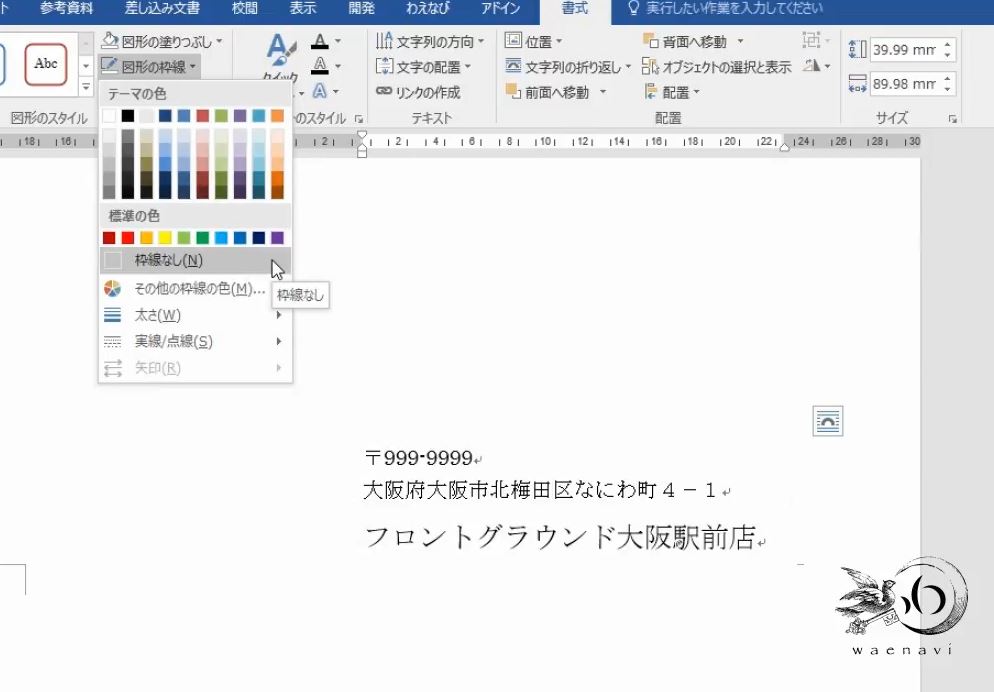
Task: Switch to the 参考資料 tab
Action: pos(67,9)
